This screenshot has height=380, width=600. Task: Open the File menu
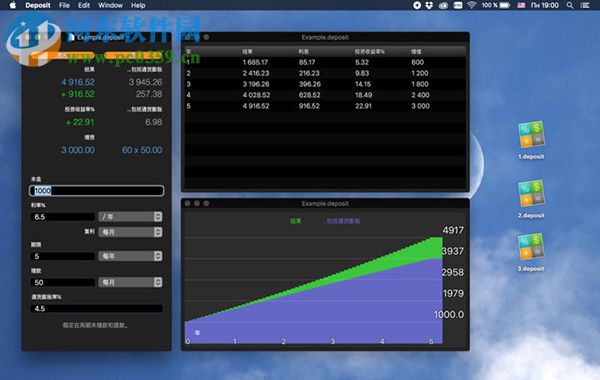click(x=64, y=5)
